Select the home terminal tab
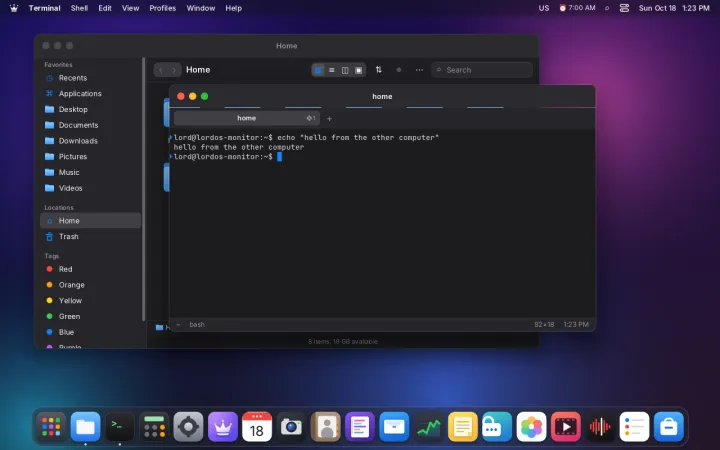This screenshot has height=450, width=720. (x=247, y=118)
